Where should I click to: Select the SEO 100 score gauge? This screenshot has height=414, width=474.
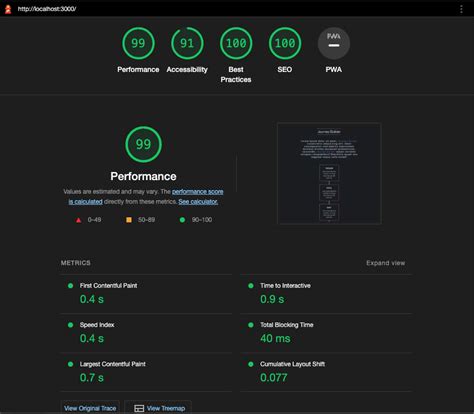click(285, 43)
